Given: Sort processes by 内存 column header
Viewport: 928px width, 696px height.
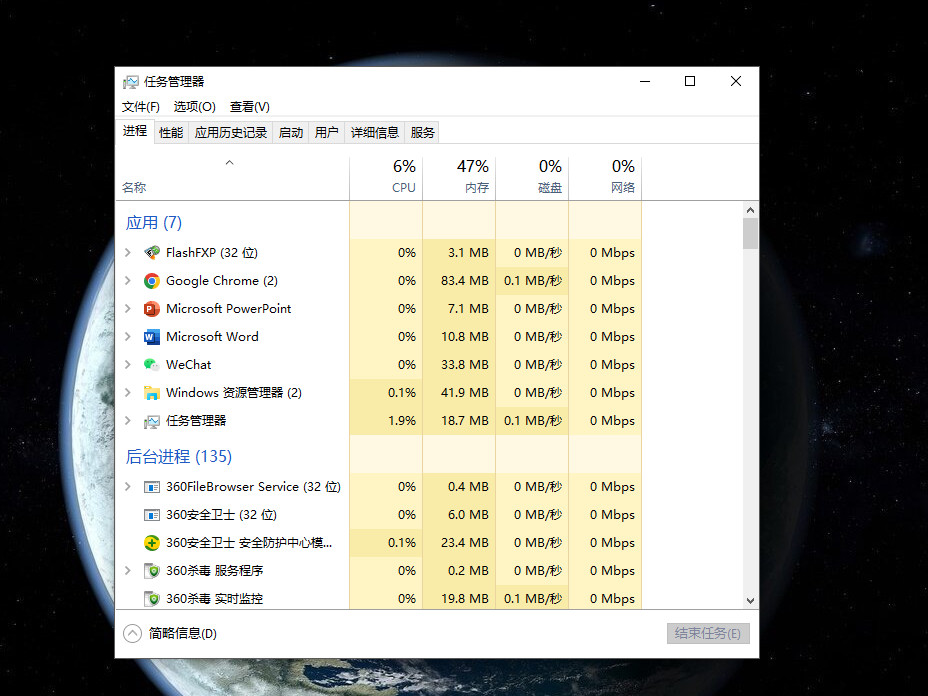Looking at the screenshot, I should tap(459, 179).
